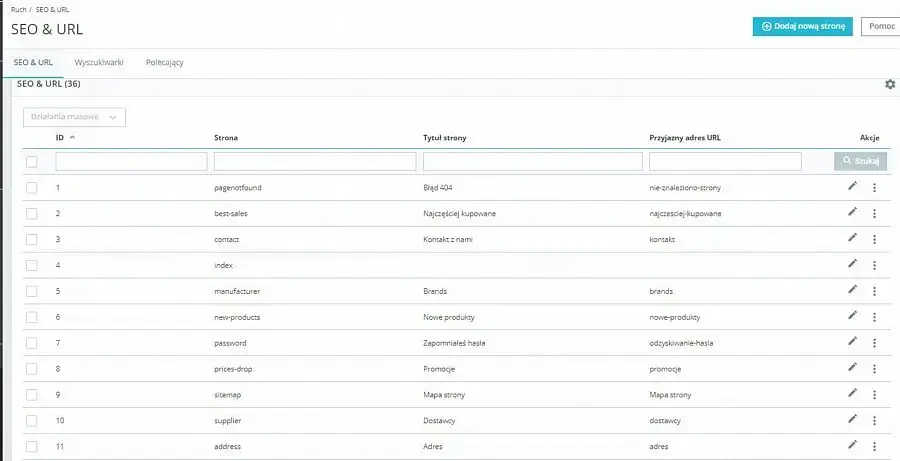The image size is (900, 461).
Task: Edit the sitemap page with pencil icon
Action: [852, 394]
